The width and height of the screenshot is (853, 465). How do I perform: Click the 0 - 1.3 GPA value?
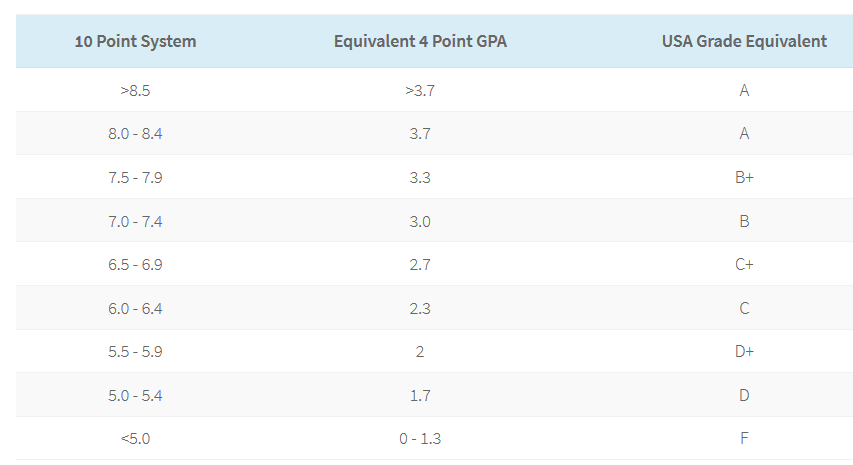[420, 438]
